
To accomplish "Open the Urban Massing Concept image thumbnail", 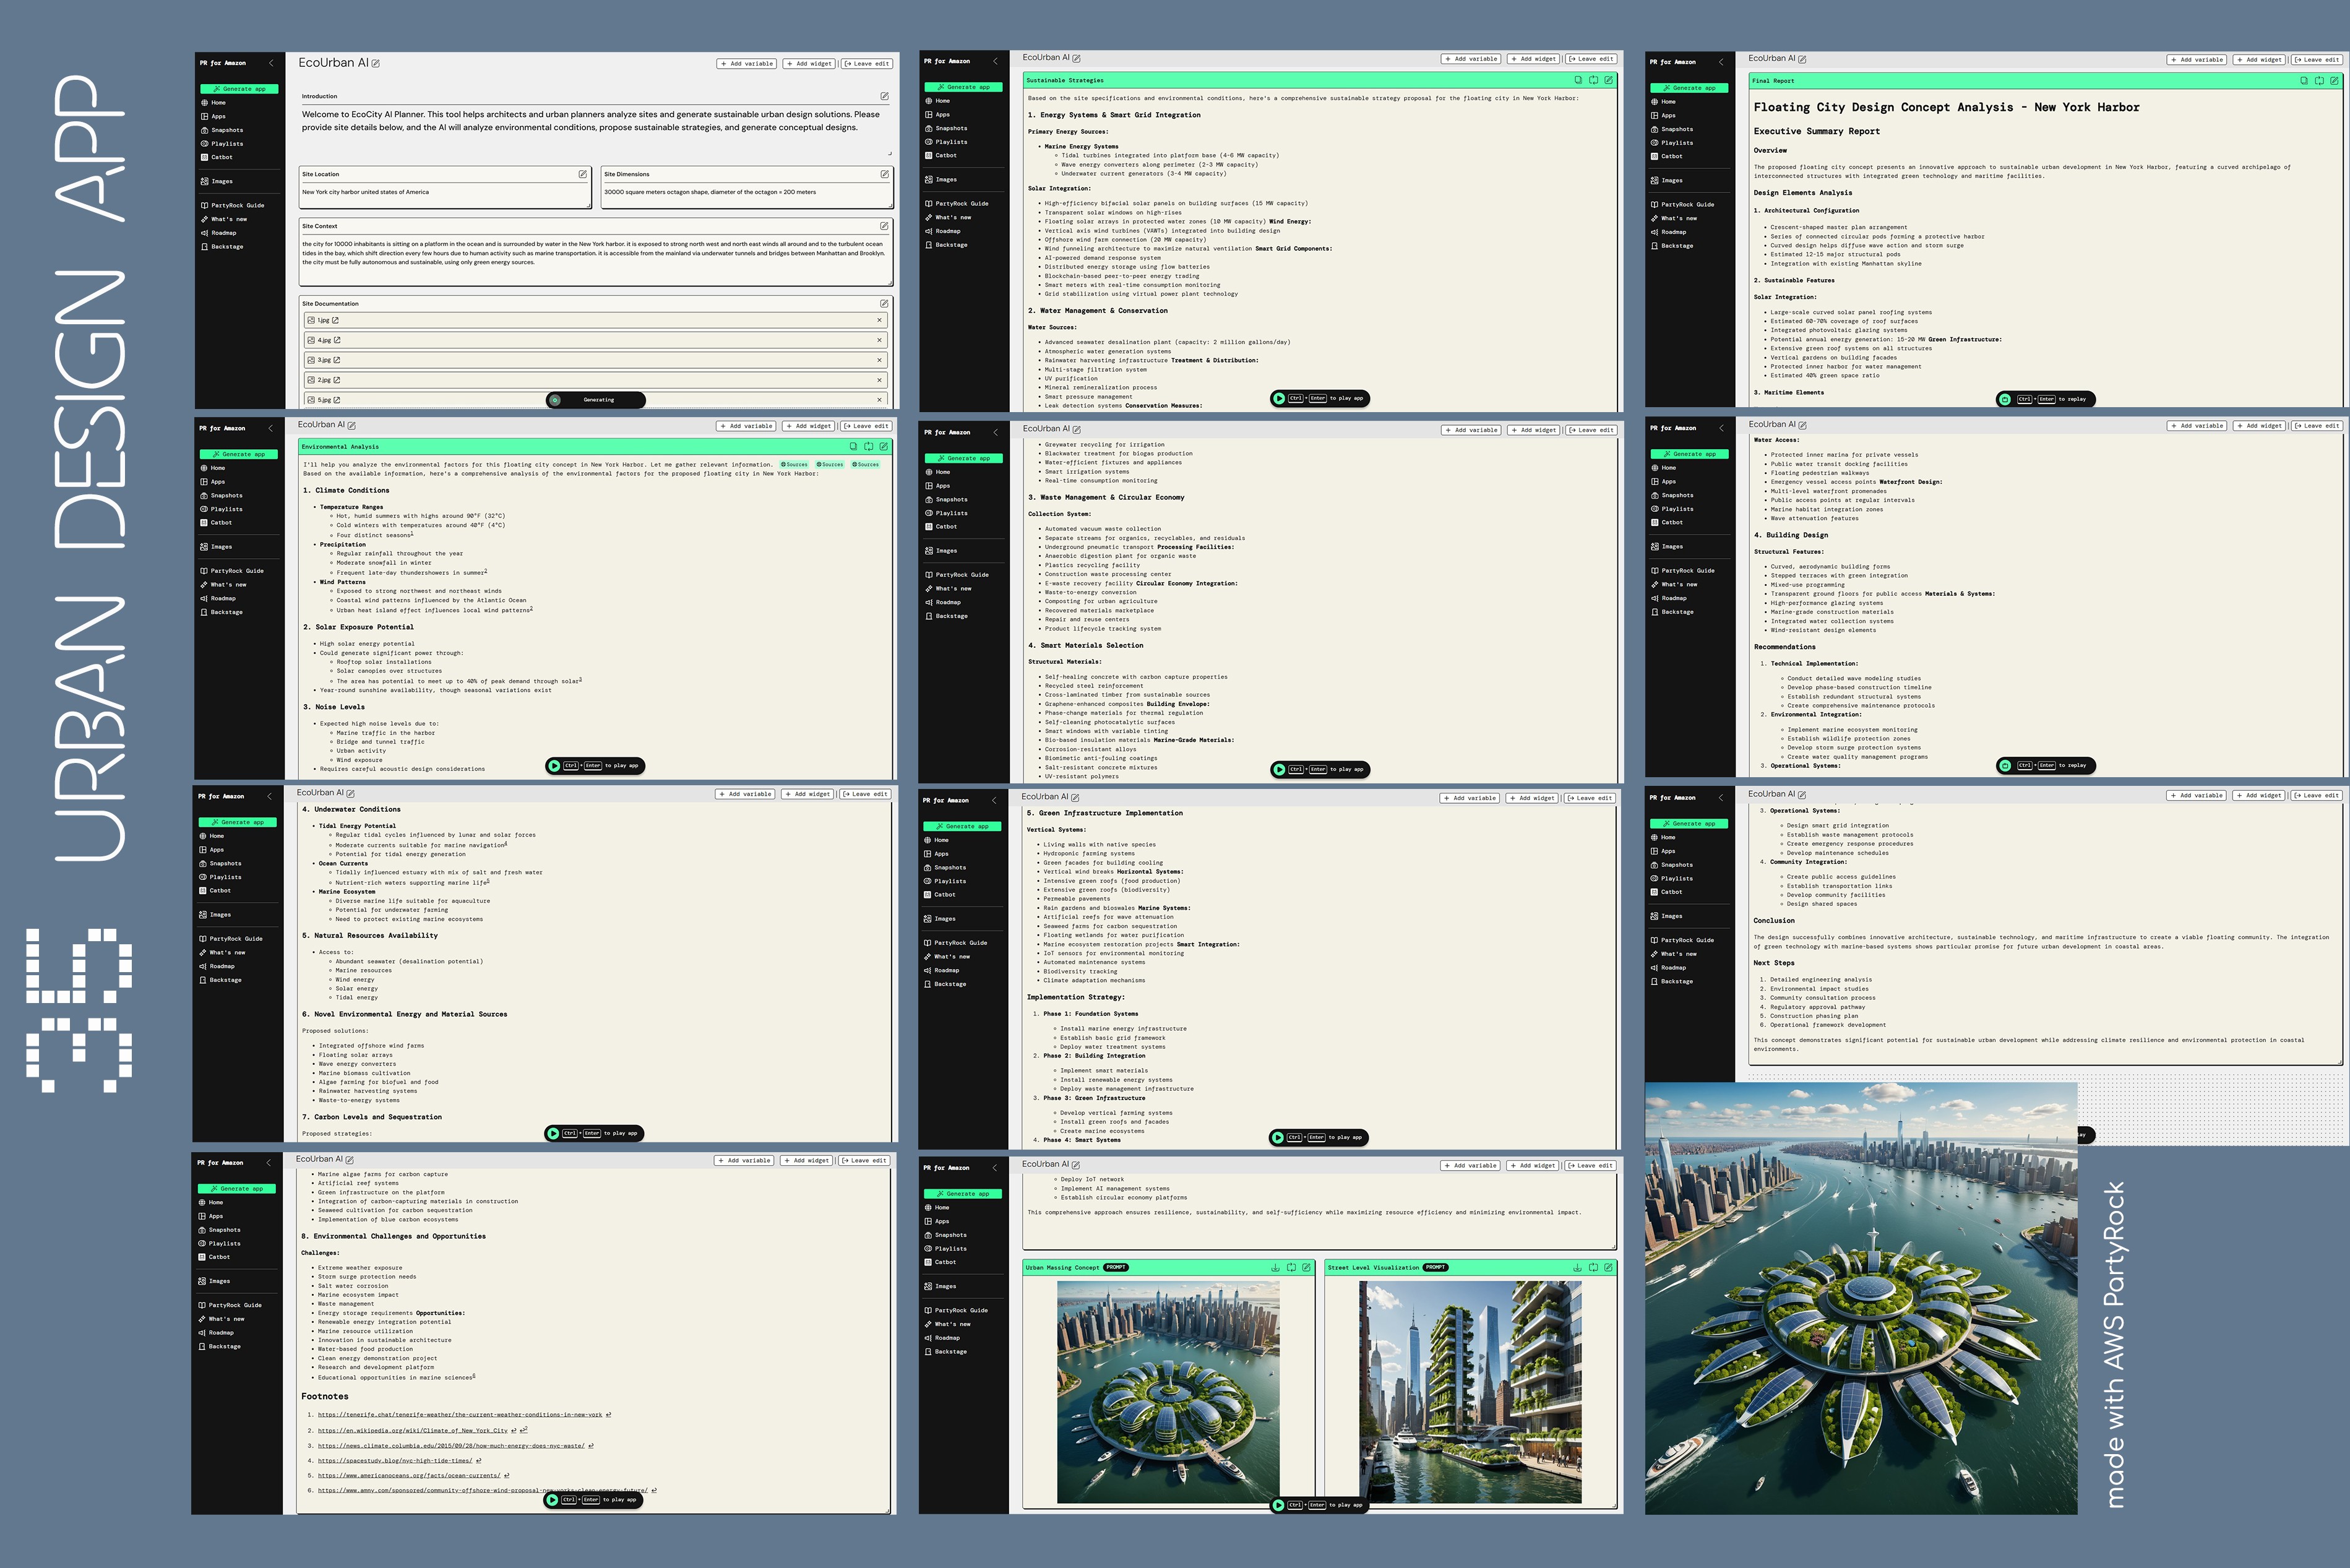I will (1167, 1391).
